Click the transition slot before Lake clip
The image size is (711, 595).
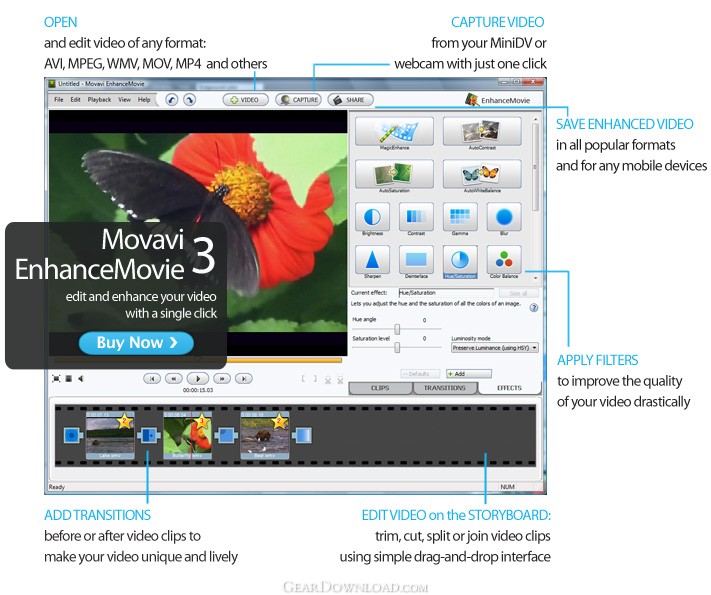point(72,436)
